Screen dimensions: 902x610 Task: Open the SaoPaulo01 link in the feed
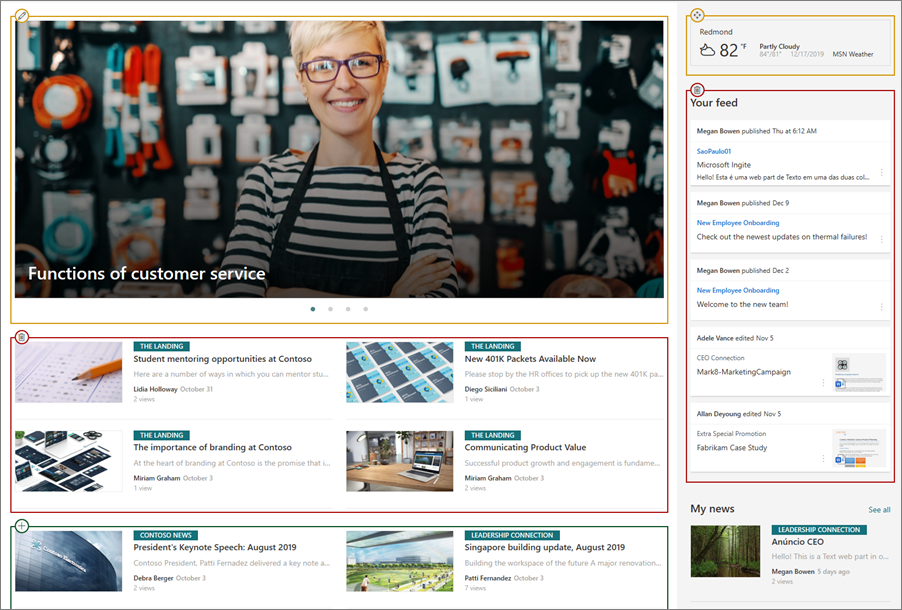click(x=714, y=151)
